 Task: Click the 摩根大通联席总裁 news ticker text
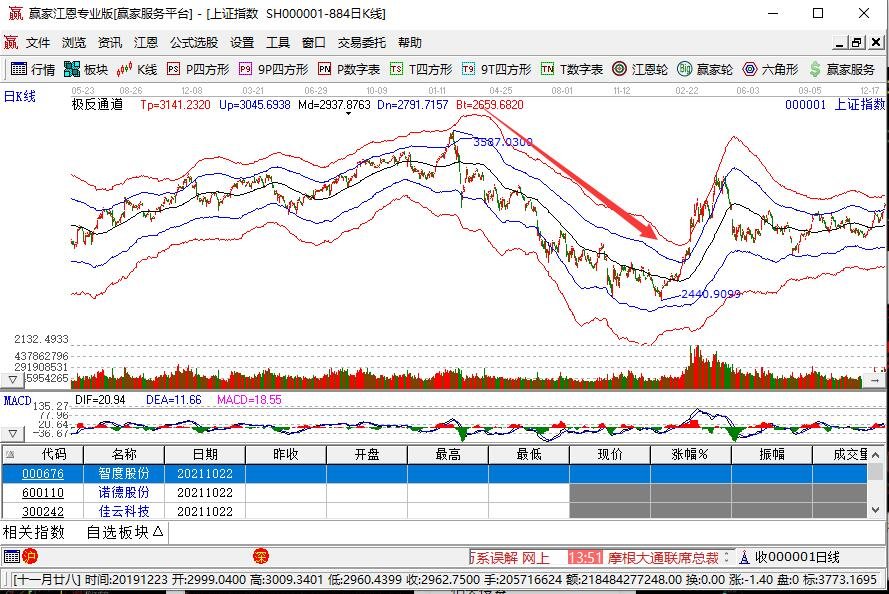coord(663,558)
